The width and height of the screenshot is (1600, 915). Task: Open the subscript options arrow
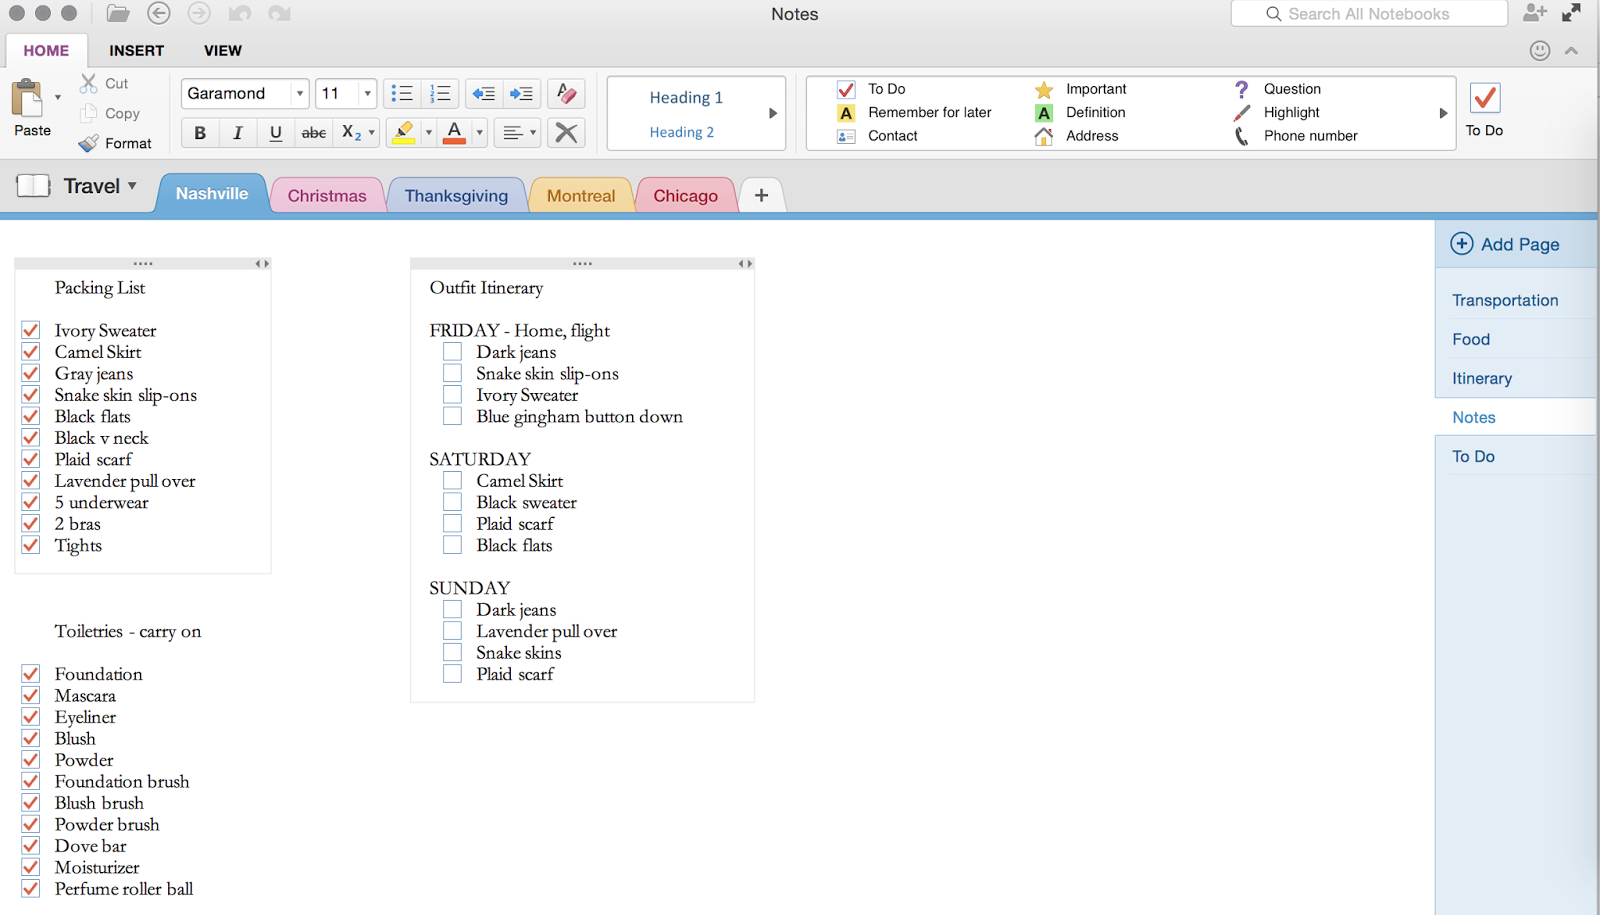coord(372,132)
